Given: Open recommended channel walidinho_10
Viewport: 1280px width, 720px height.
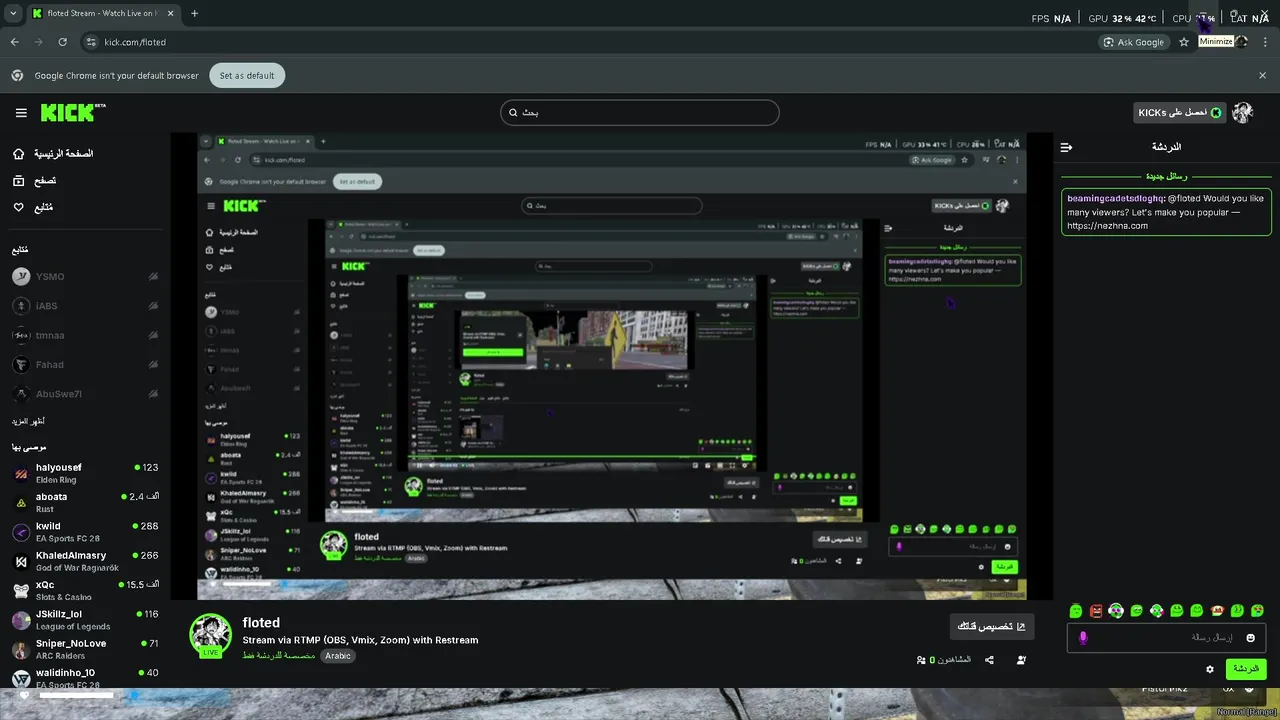Looking at the screenshot, I should [85, 678].
